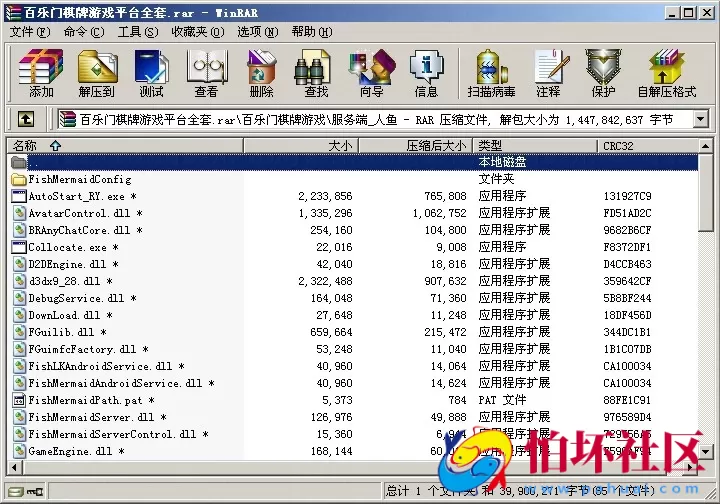This screenshot has width=720, height=504.
Task: Go up one folder level button
Action: coord(26,120)
